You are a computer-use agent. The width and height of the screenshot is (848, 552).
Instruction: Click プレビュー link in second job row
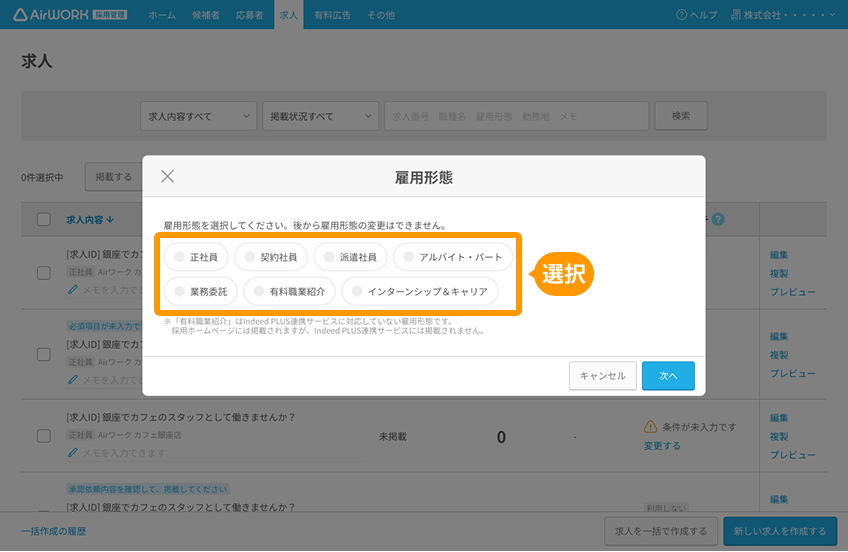click(x=793, y=374)
